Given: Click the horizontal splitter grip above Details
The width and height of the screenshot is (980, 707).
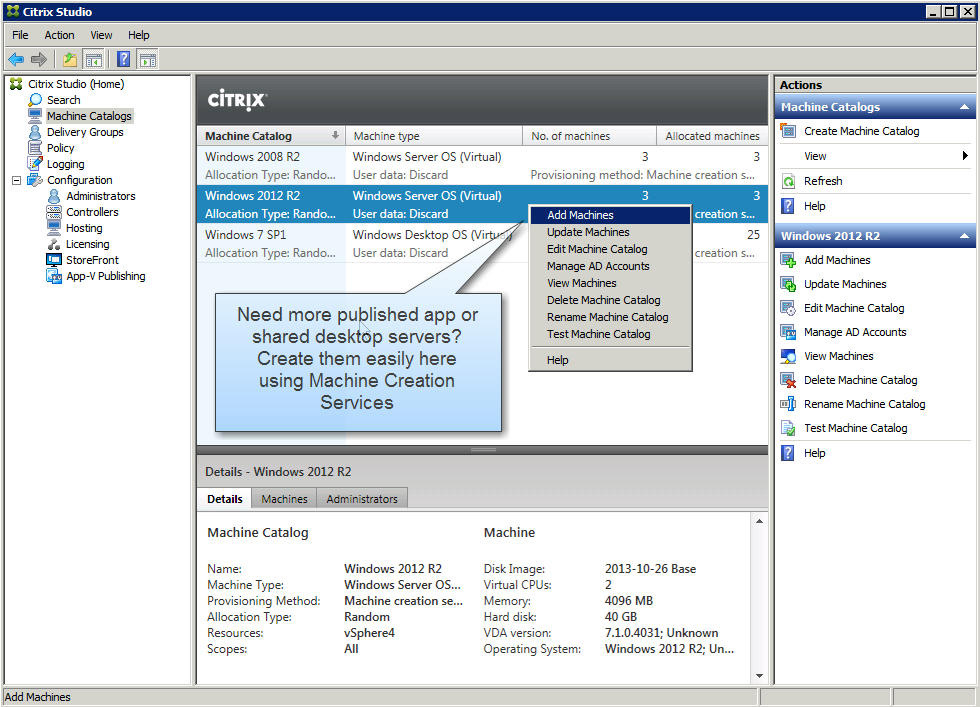Looking at the screenshot, I should [482, 449].
